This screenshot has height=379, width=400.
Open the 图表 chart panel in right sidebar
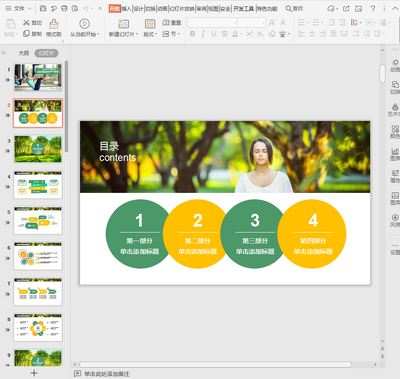395,154
